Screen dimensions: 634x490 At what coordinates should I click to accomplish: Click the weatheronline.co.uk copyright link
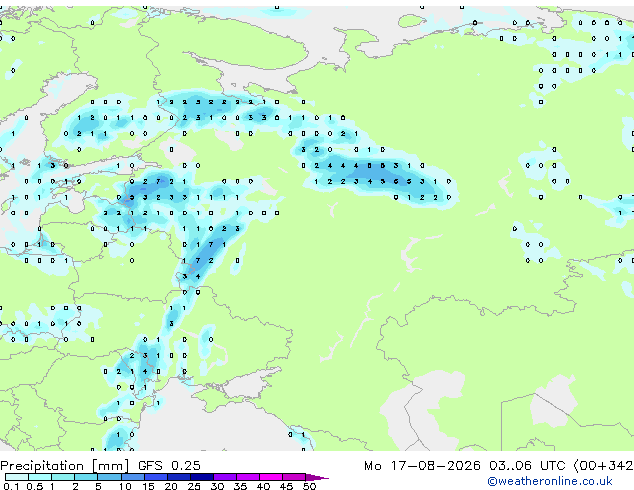pyautogui.click(x=549, y=481)
